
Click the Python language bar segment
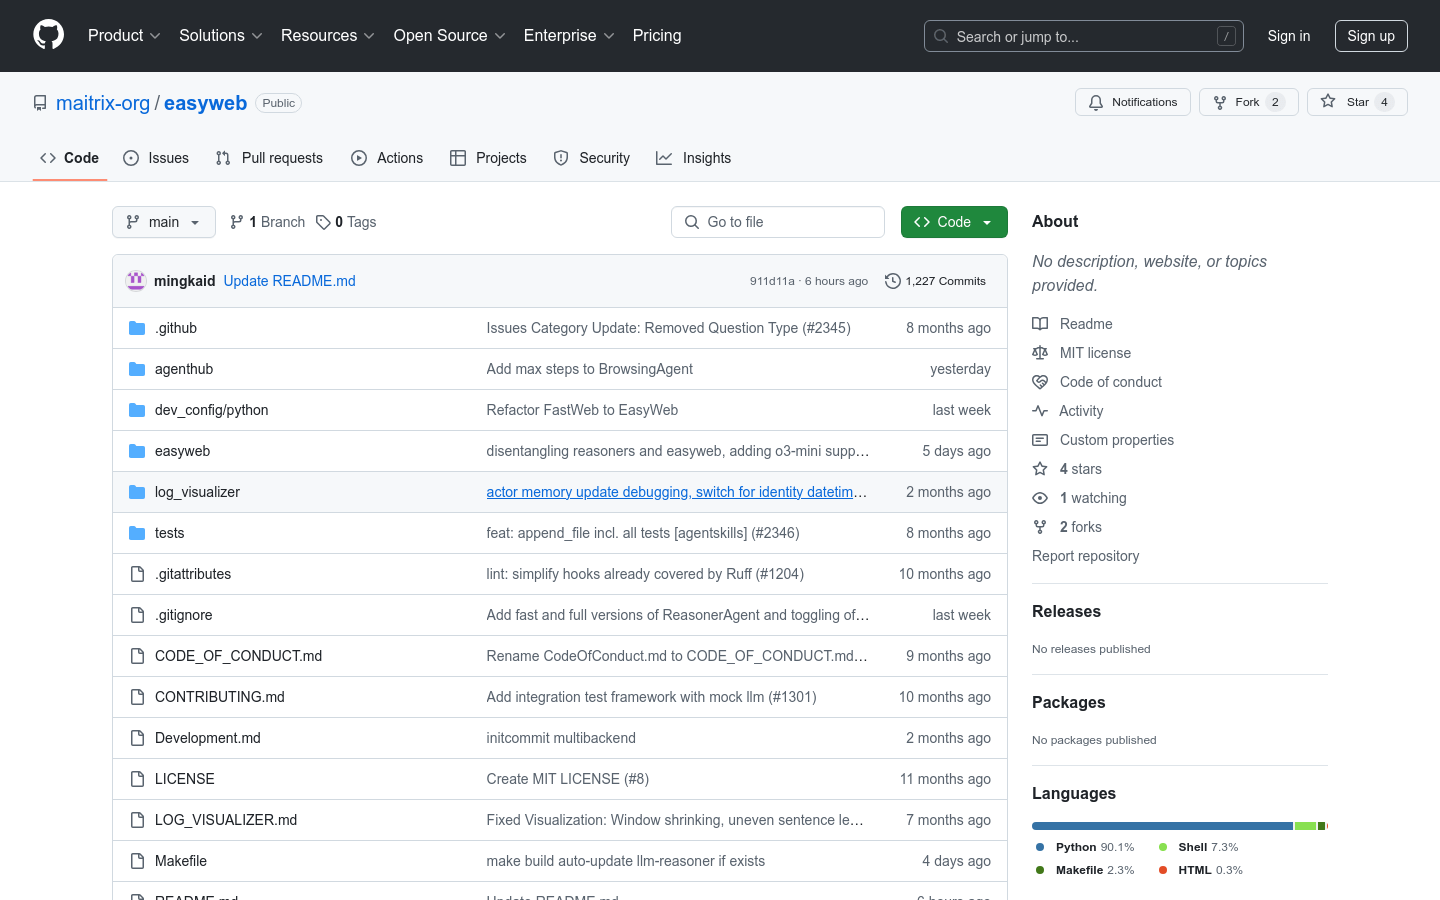[x=1162, y=826]
